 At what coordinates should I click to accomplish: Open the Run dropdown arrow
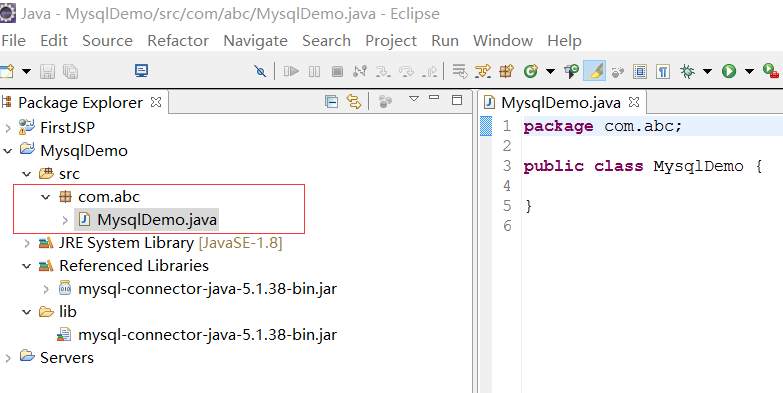point(749,71)
